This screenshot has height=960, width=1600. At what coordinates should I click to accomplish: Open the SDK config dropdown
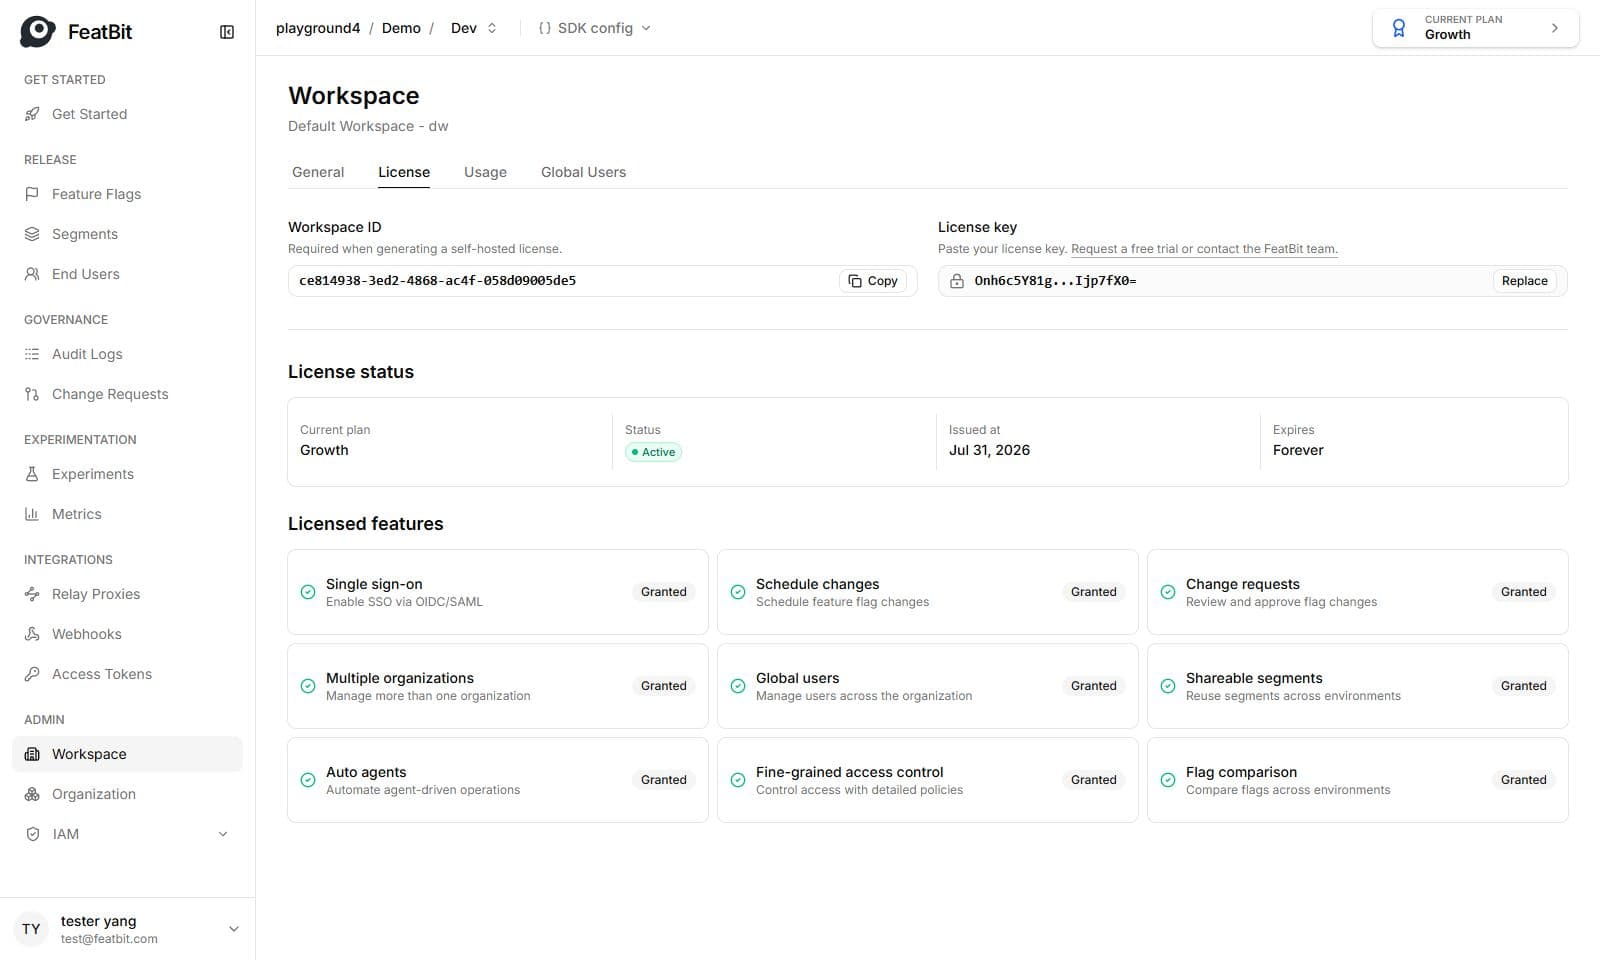[x=595, y=28]
